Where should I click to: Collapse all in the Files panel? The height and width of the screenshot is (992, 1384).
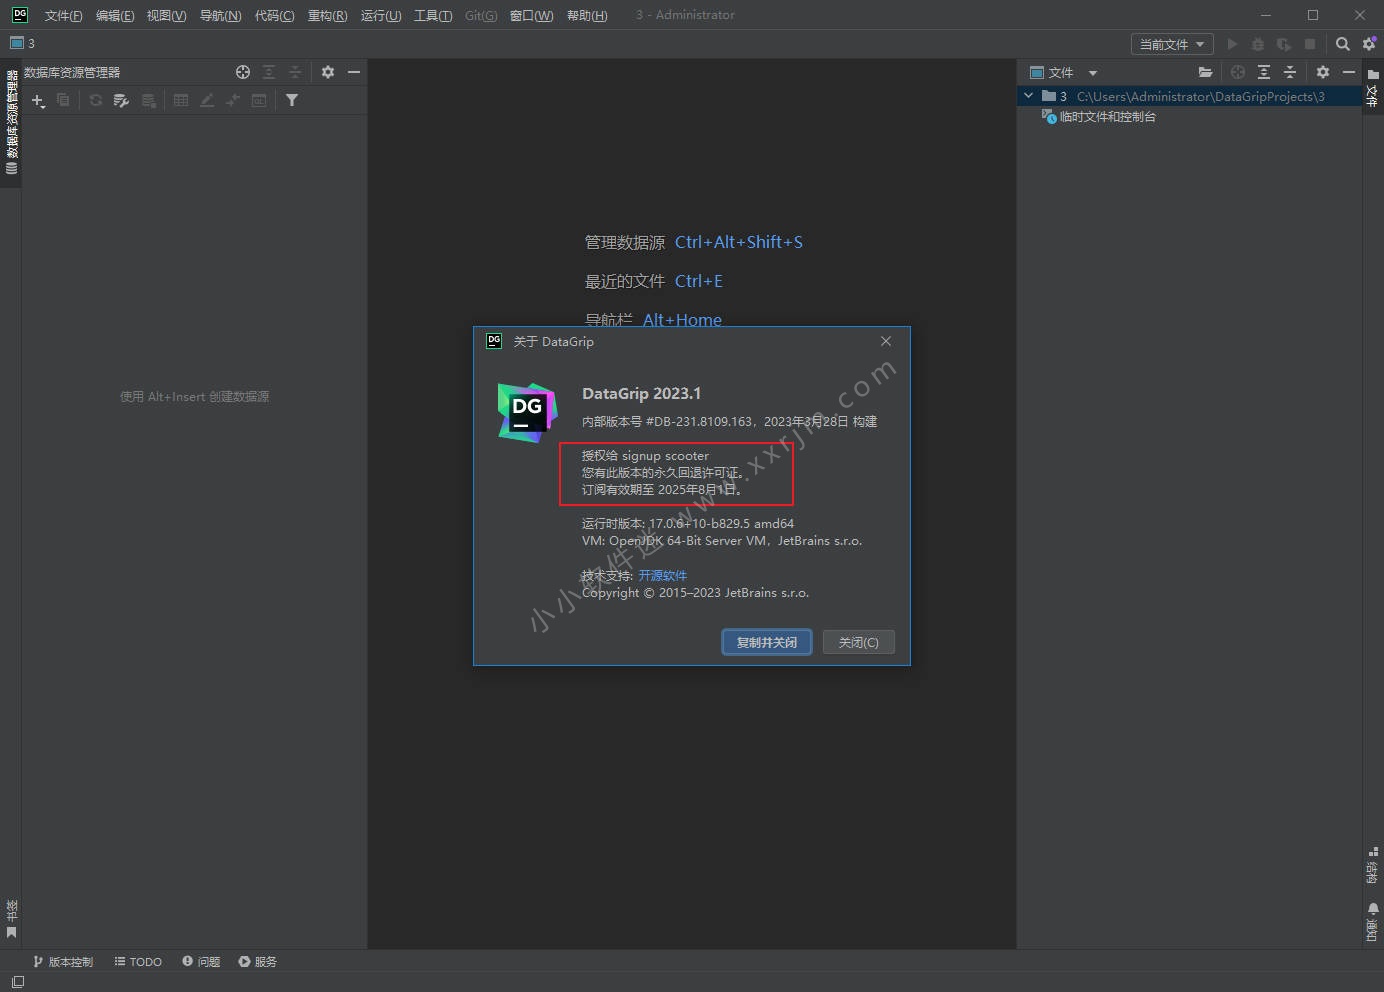click(x=1290, y=72)
